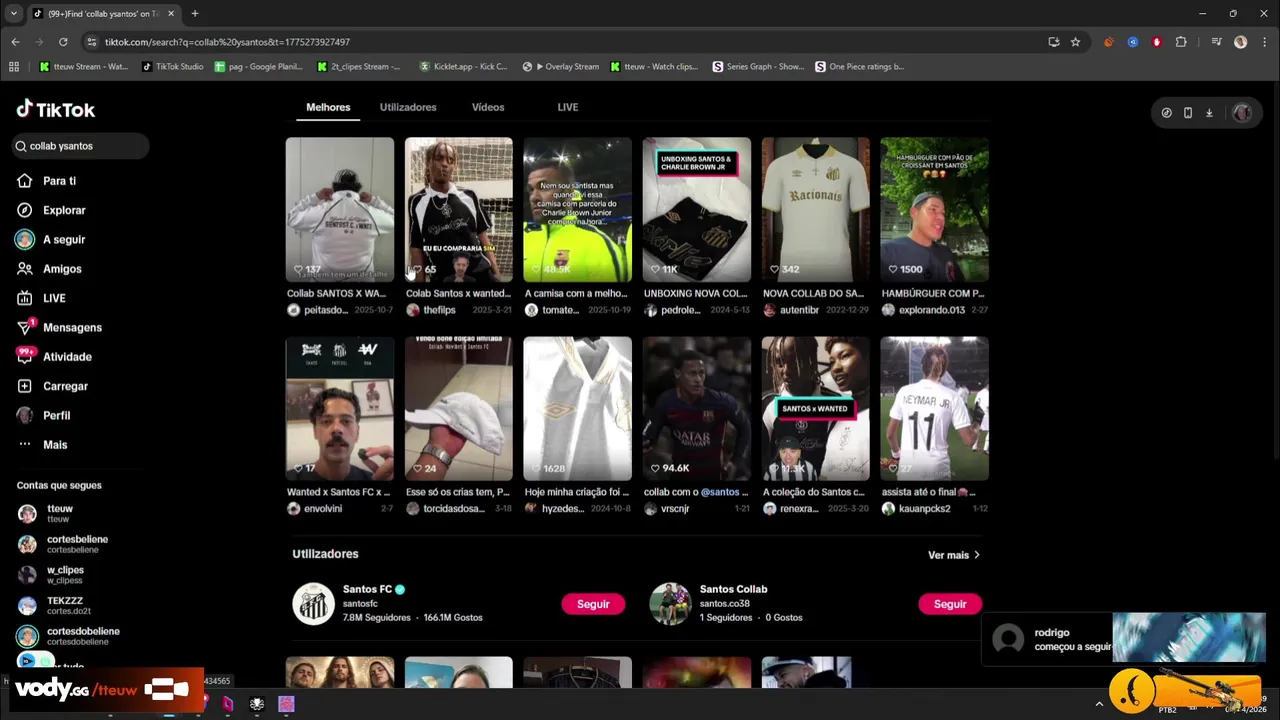1280x720 pixels.
Task: Click 'Esse só os crias tem, P...' title
Action: point(458,492)
